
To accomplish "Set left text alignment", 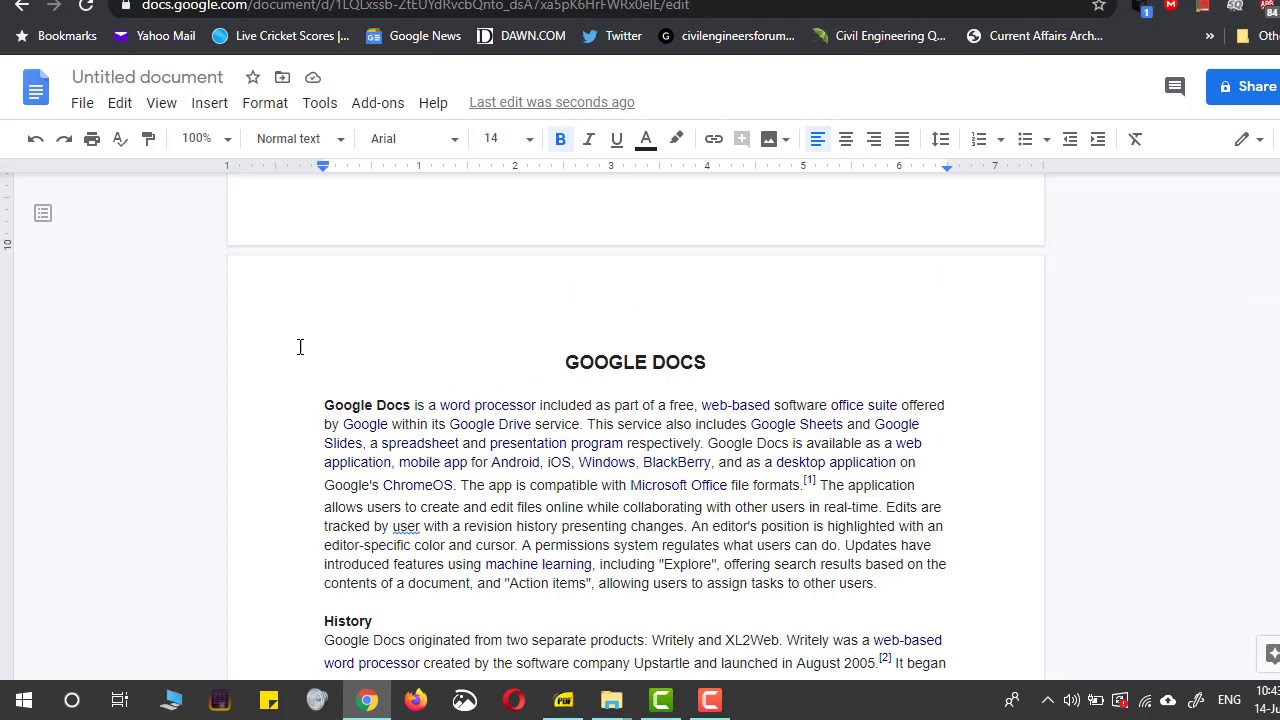I will [817, 139].
